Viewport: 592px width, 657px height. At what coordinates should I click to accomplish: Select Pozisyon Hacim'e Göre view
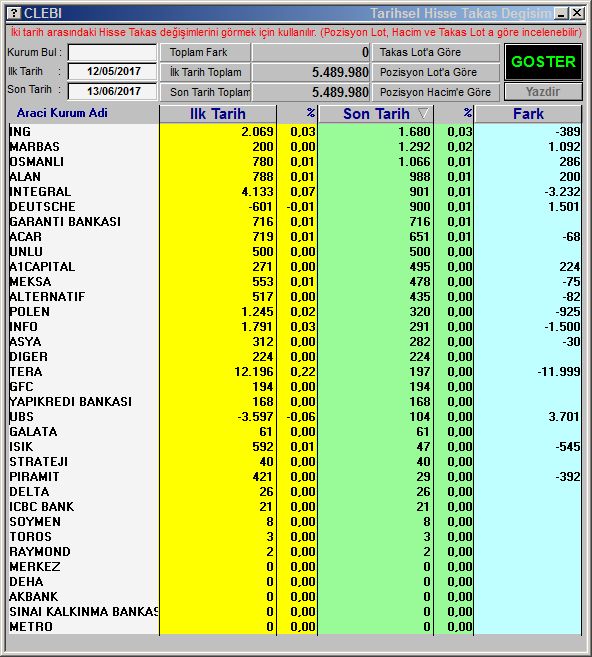436,92
